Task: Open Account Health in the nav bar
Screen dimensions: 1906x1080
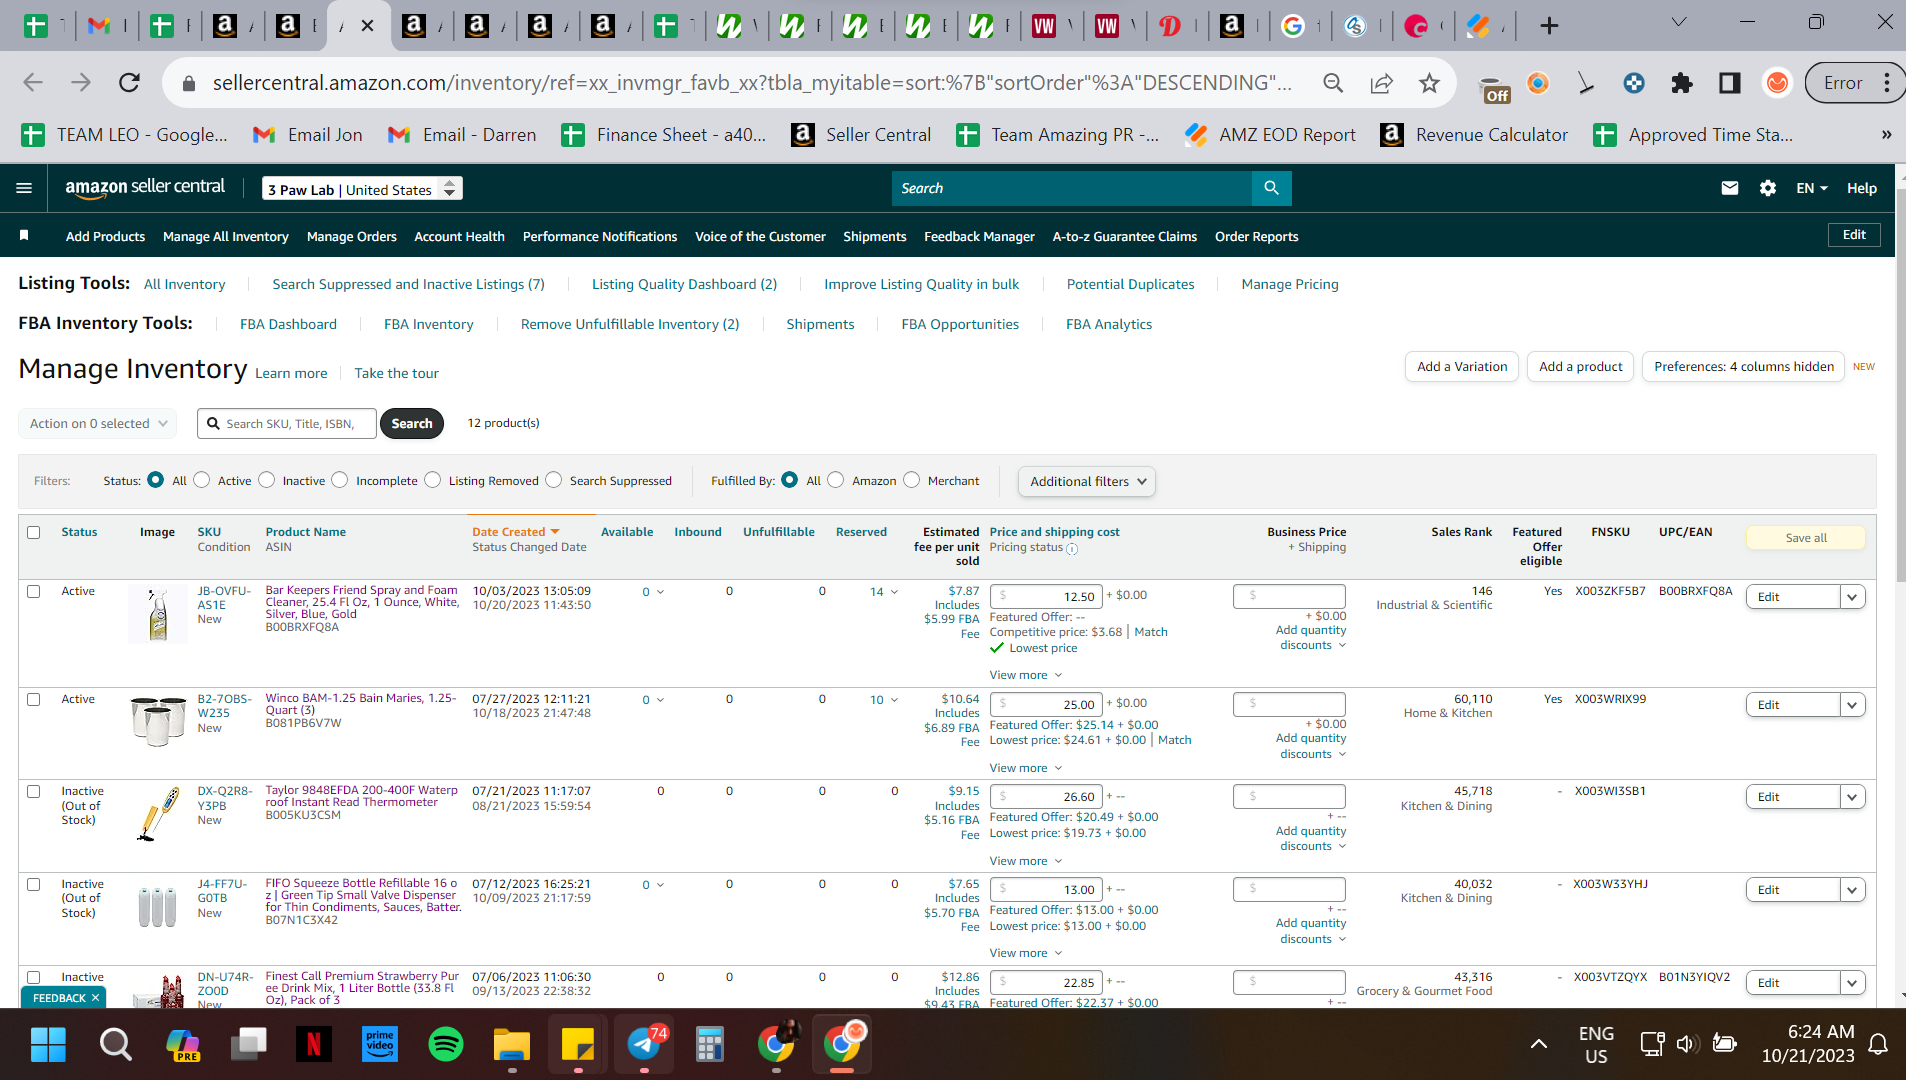Action: pos(459,236)
